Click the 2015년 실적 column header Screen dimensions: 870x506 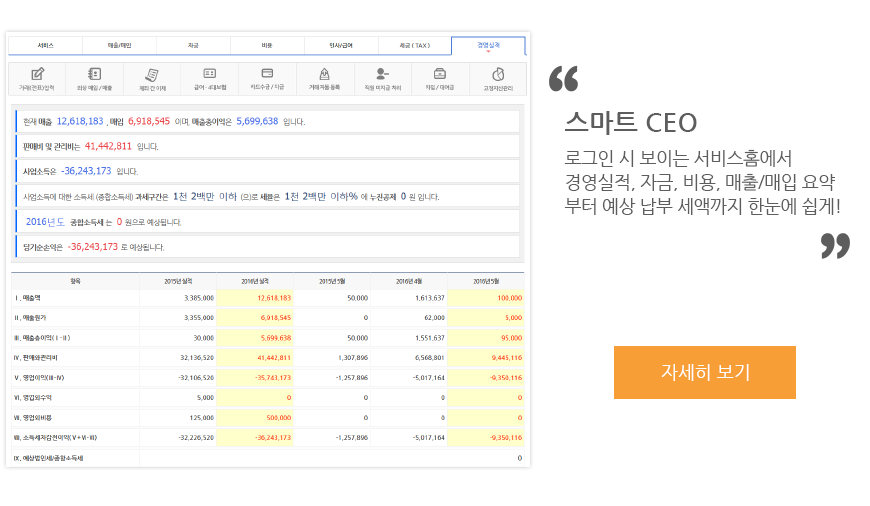(x=178, y=281)
